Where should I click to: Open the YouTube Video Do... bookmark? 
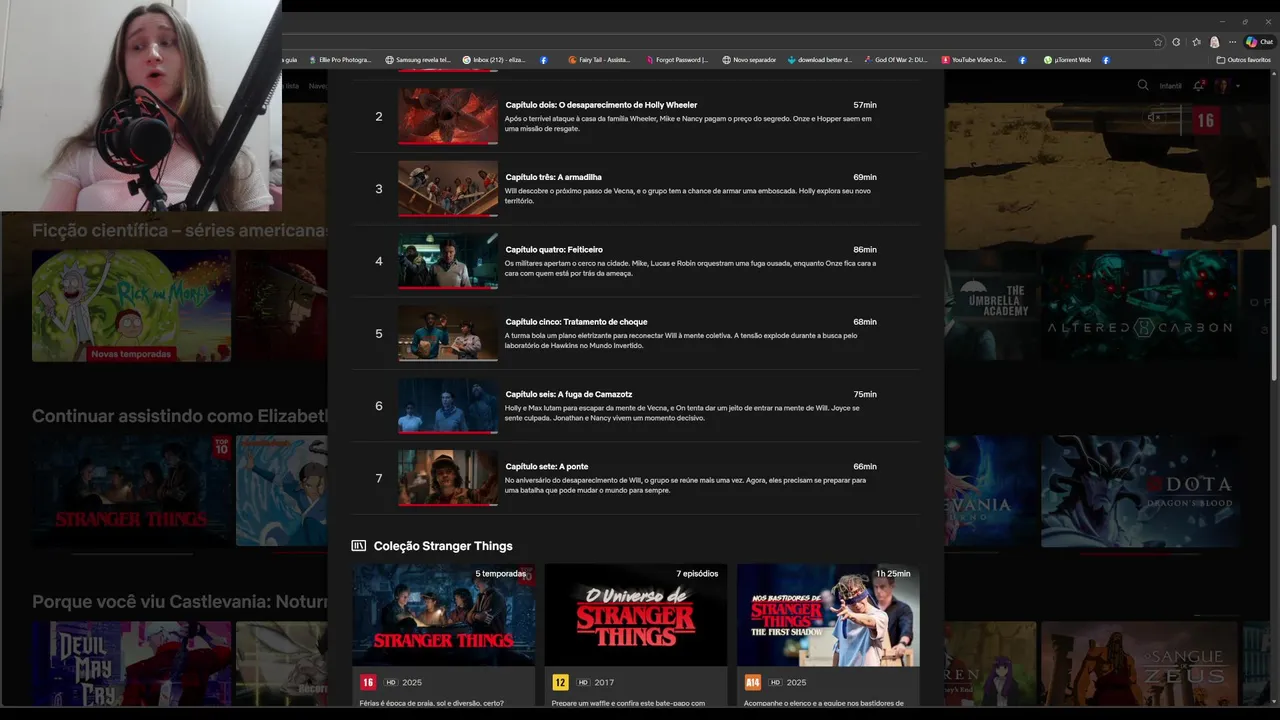point(973,60)
